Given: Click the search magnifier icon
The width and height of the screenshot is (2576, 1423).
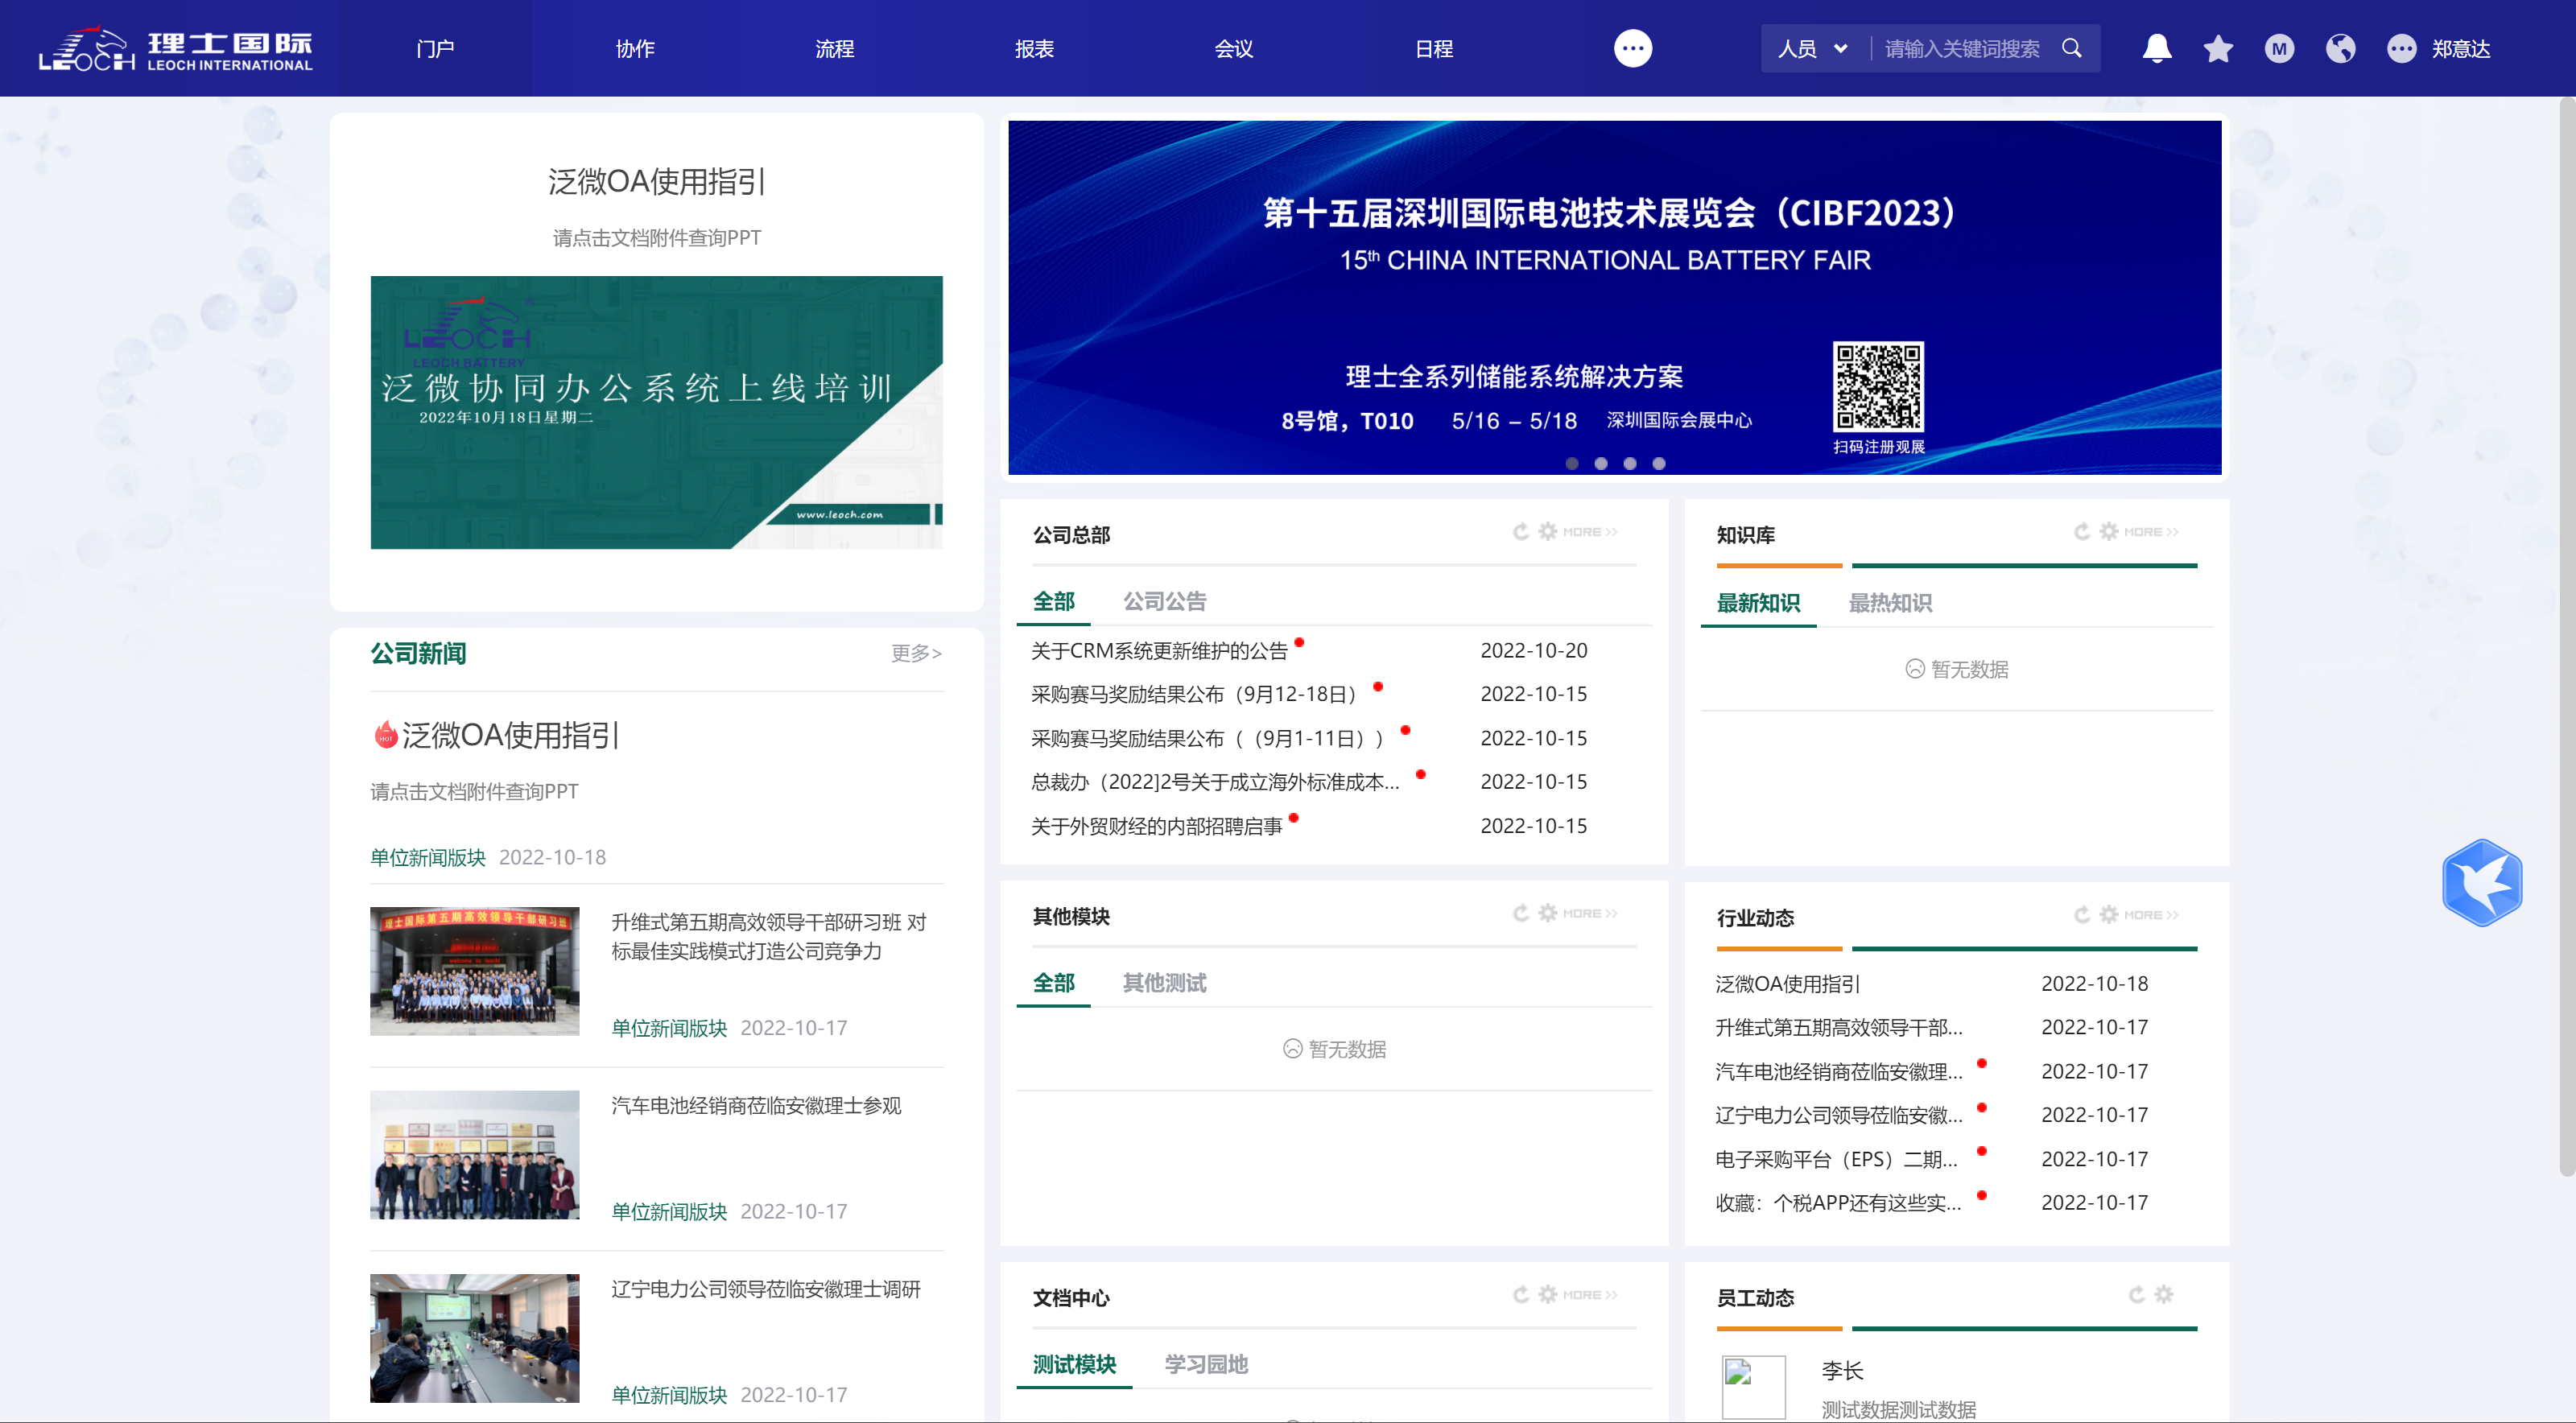Looking at the screenshot, I should pos(2071,48).
